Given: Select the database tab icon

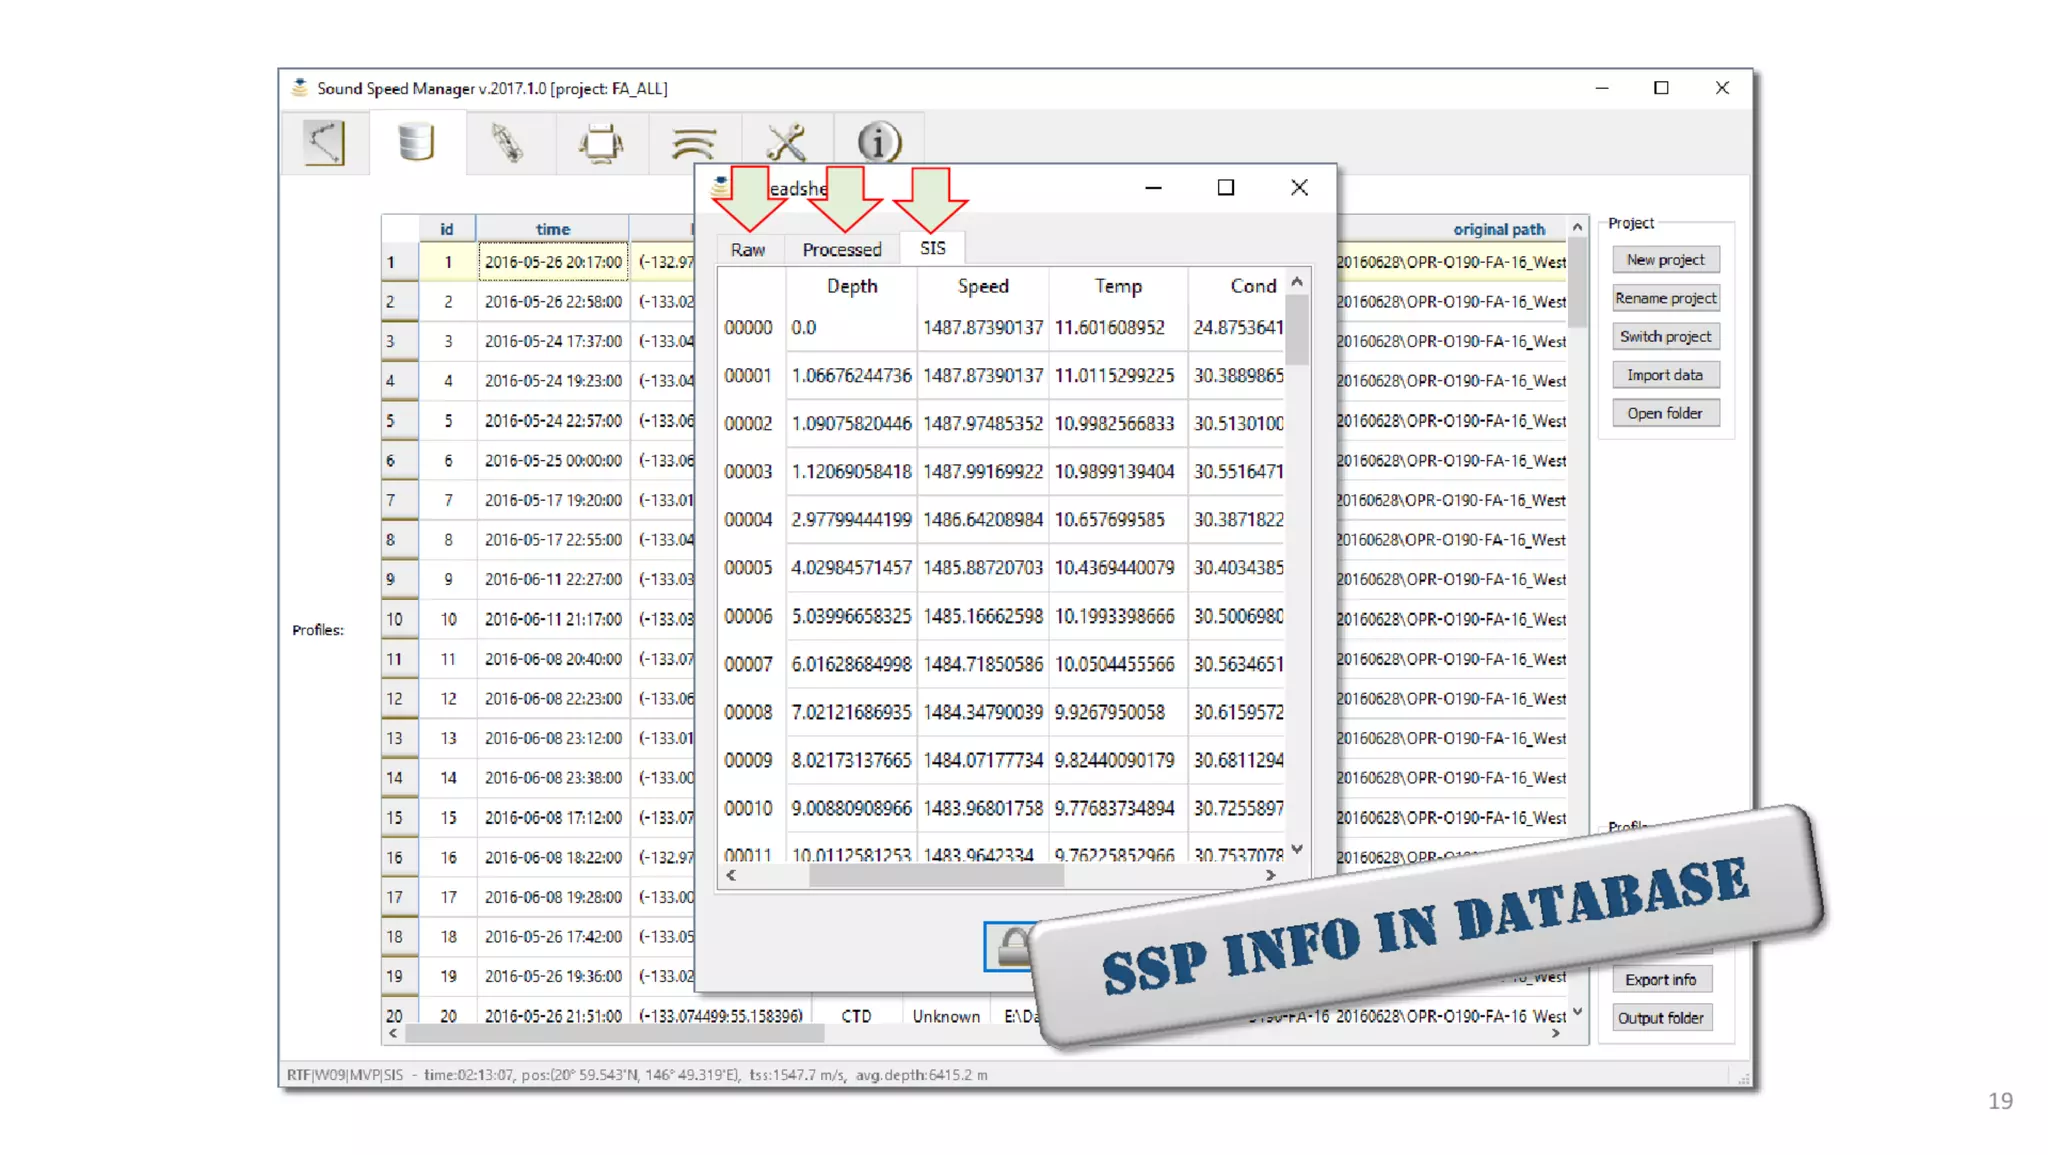Looking at the screenshot, I should point(416,143).
